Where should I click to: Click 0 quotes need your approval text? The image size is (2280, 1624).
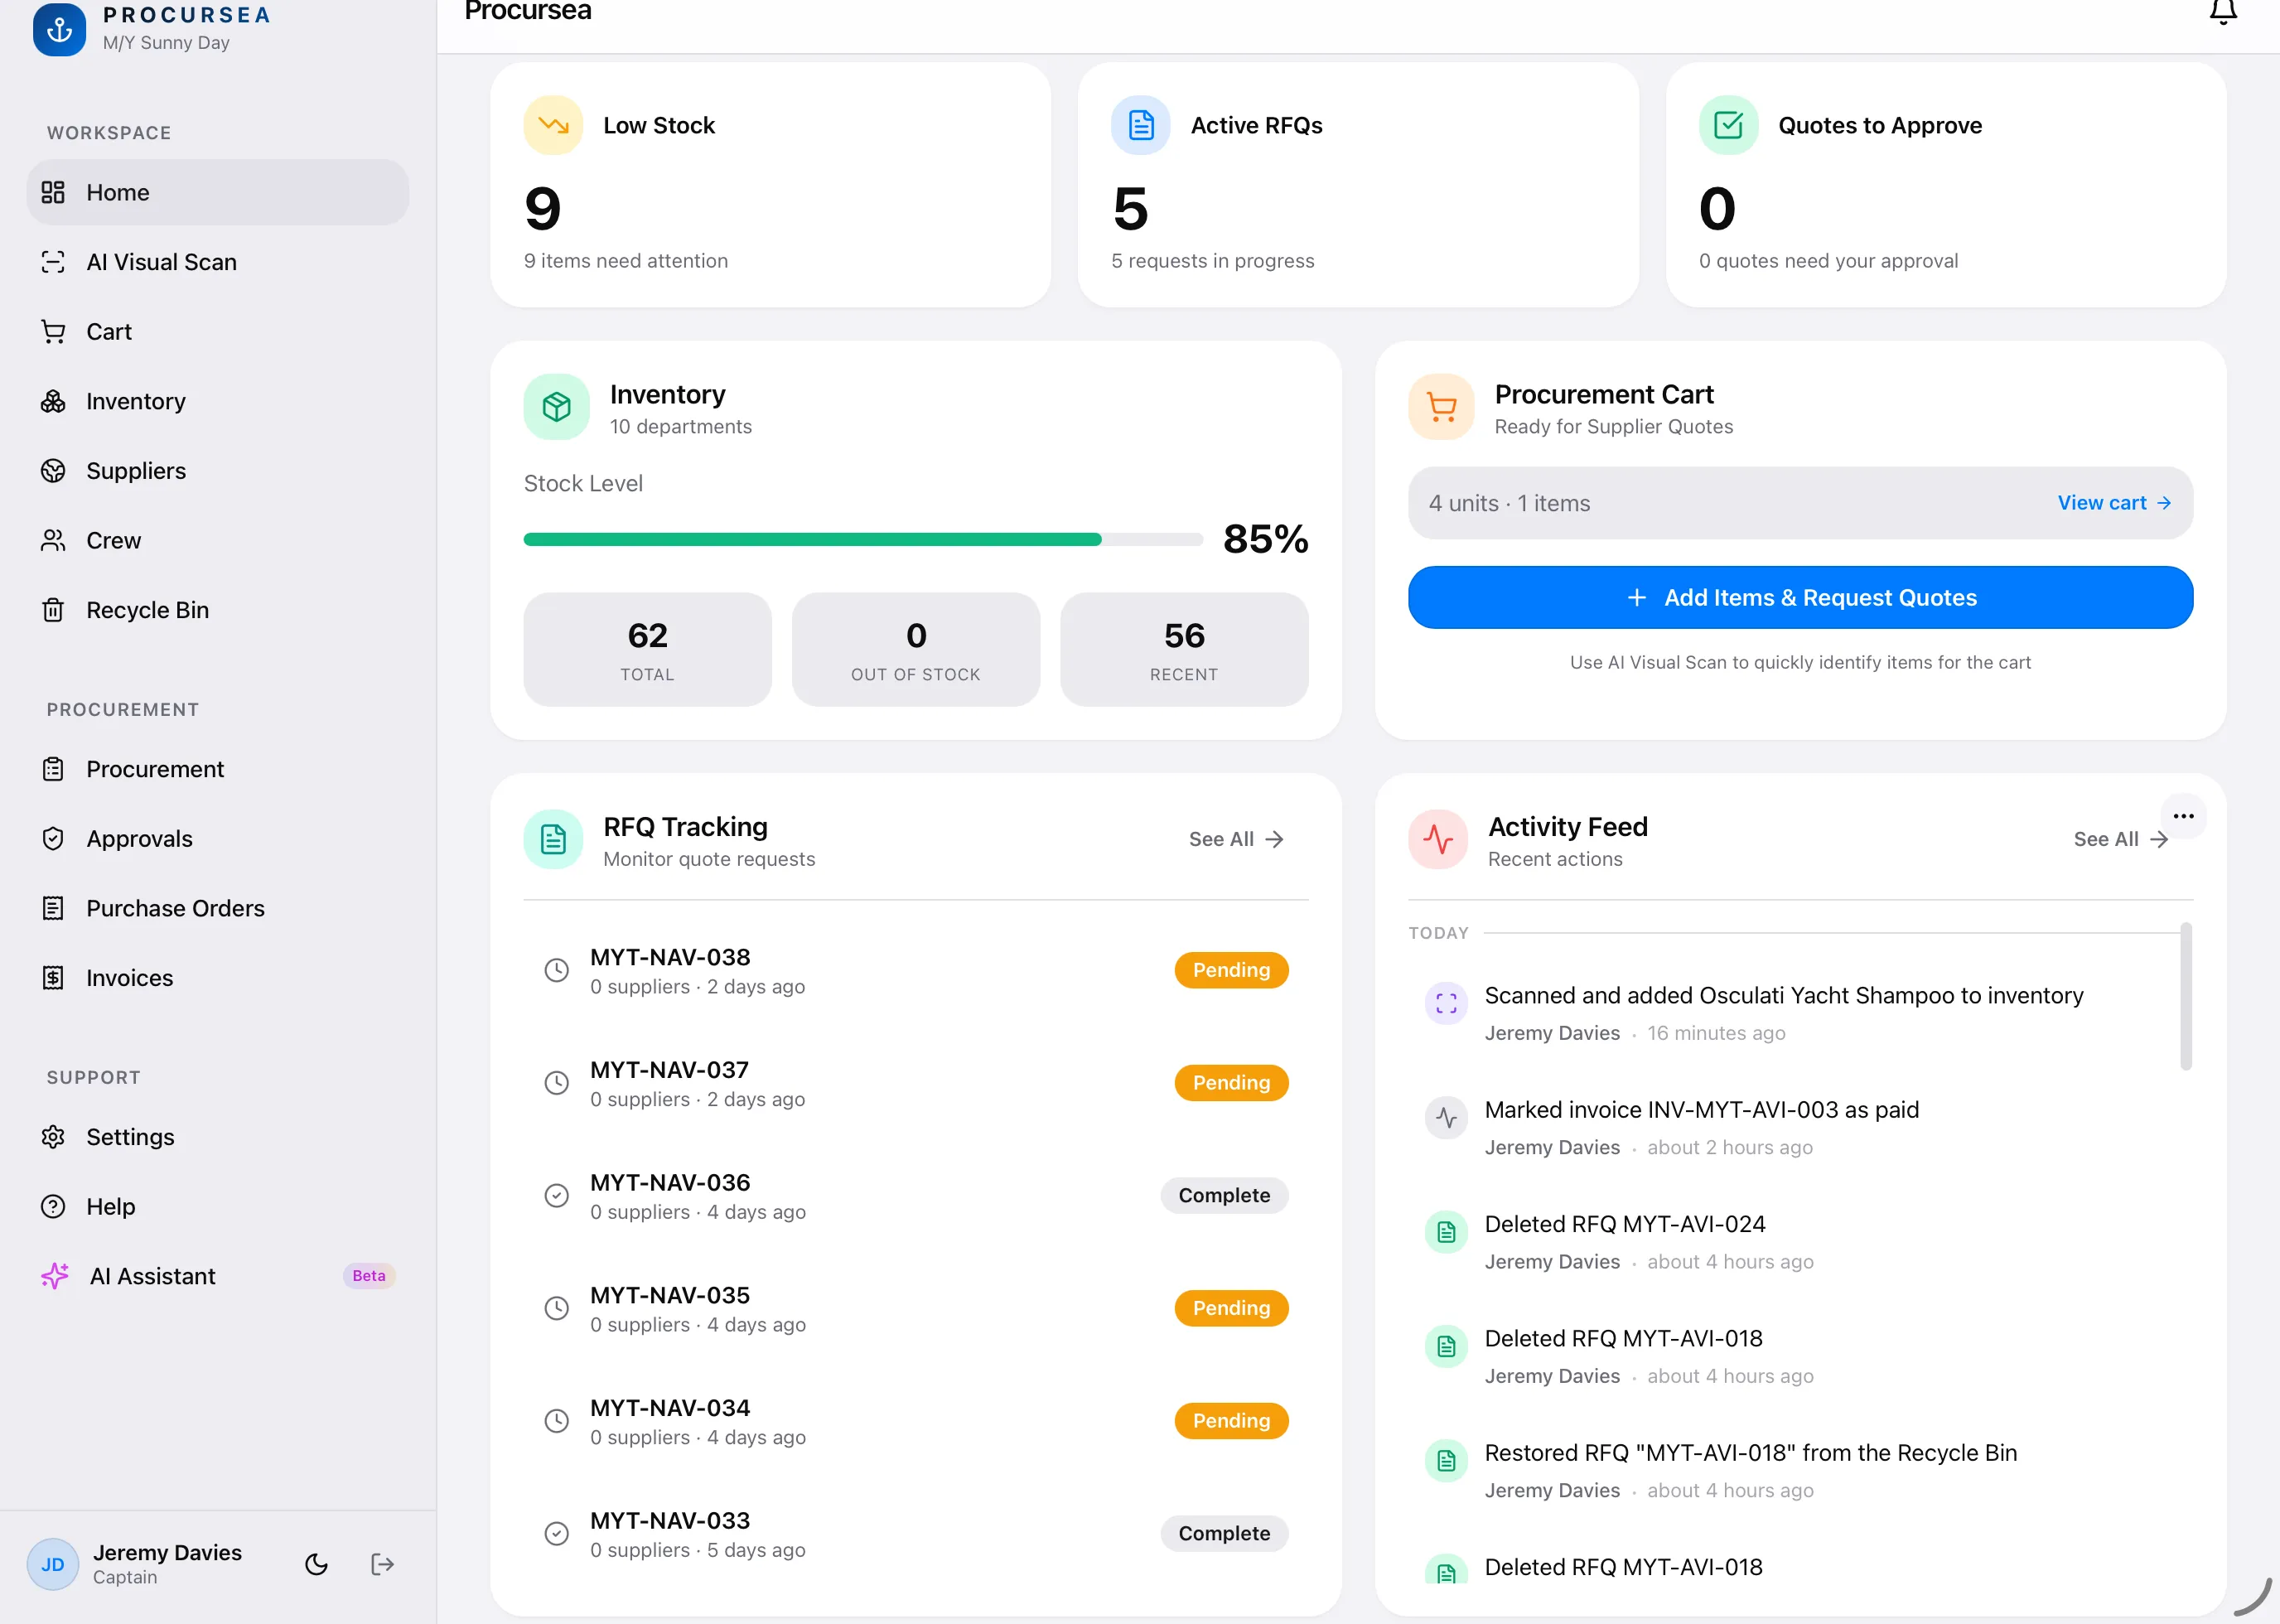coord(1828,261)
